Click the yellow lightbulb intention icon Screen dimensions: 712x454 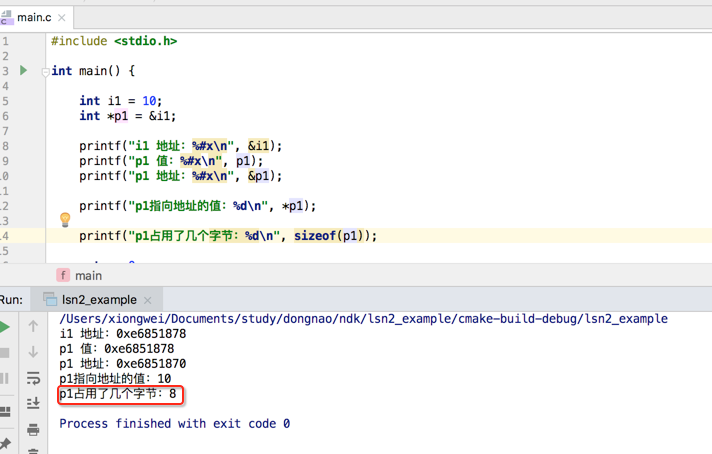[x=65, y=220]
